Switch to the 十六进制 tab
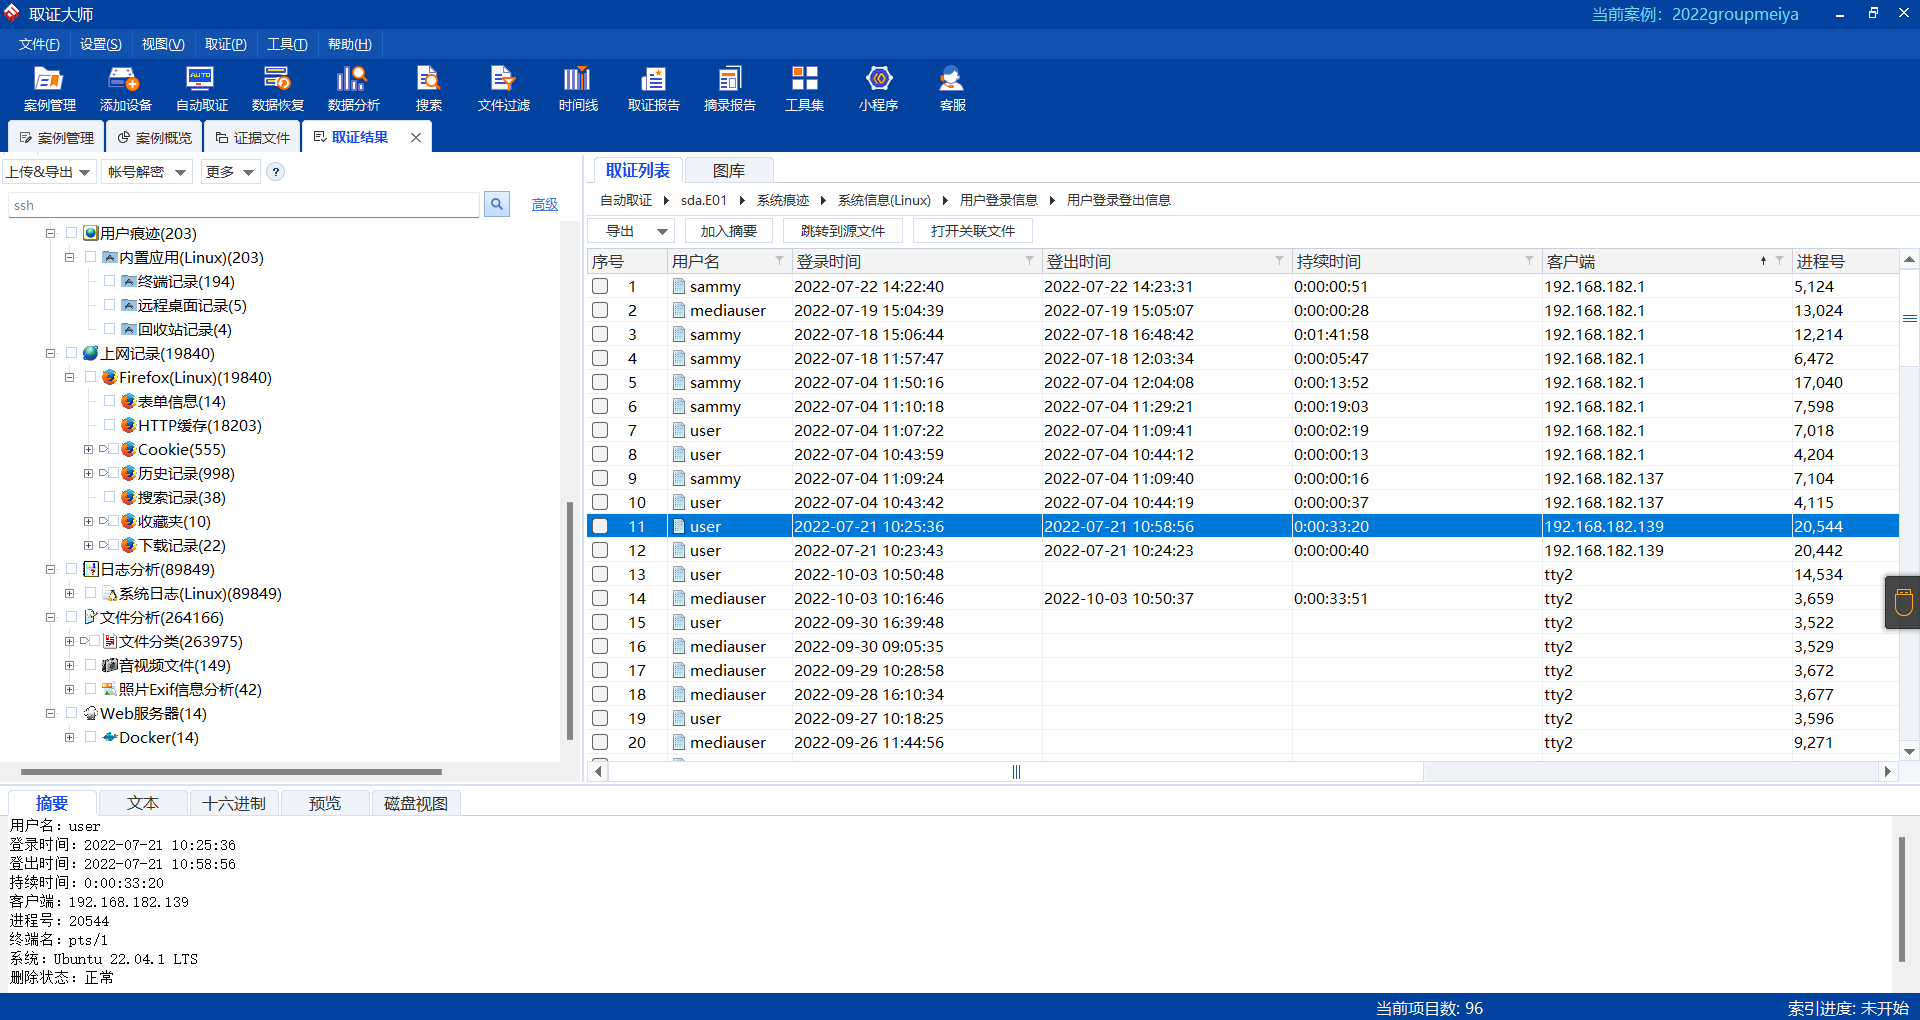Viewport: 1920px width, 1020px height. click(234, 803)
